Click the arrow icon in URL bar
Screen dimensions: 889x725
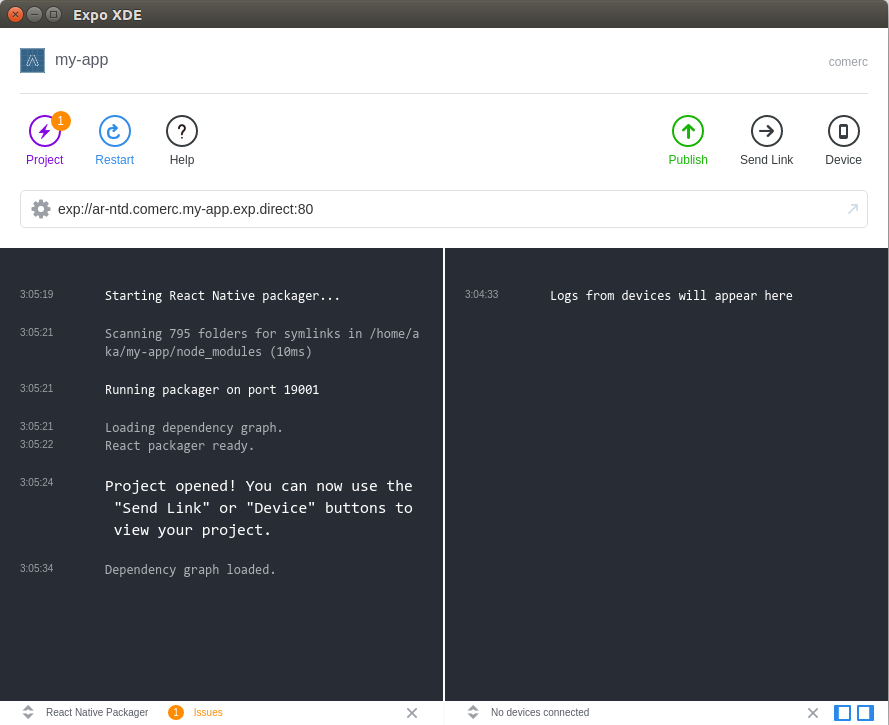coord(852,209)
